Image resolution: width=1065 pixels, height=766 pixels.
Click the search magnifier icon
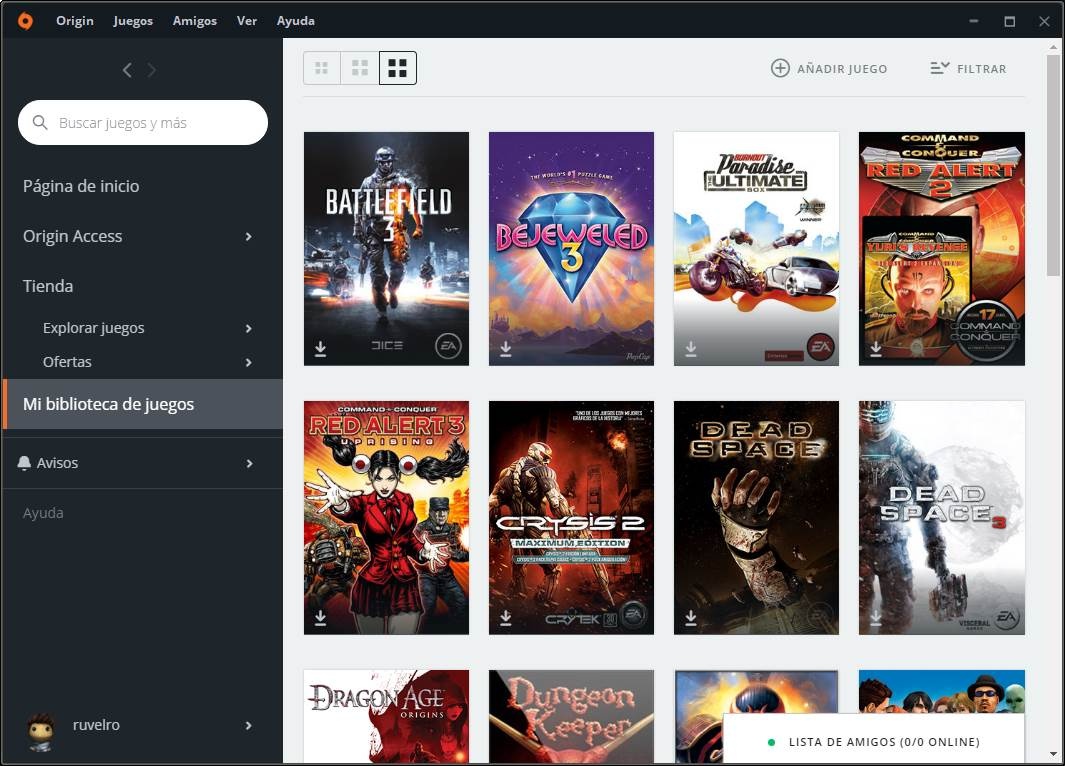(40, 122)
